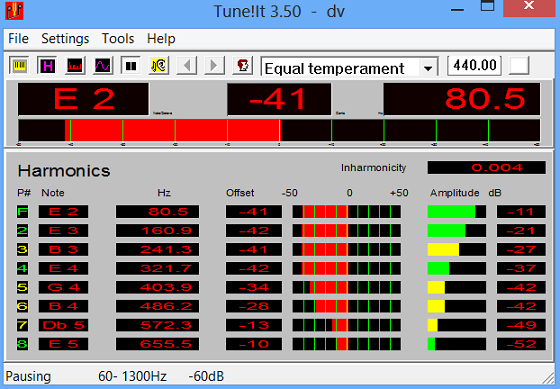
Task: Click the Inharmonicity value 0.004
Action: [x=486, y=168]
